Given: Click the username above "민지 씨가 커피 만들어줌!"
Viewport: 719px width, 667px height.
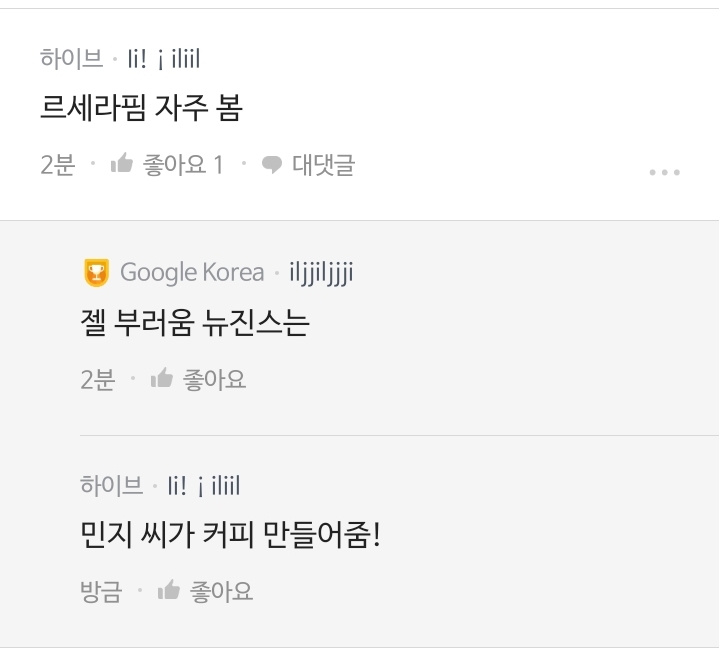Looking at the screenshot, I should (x=204, y=486).
